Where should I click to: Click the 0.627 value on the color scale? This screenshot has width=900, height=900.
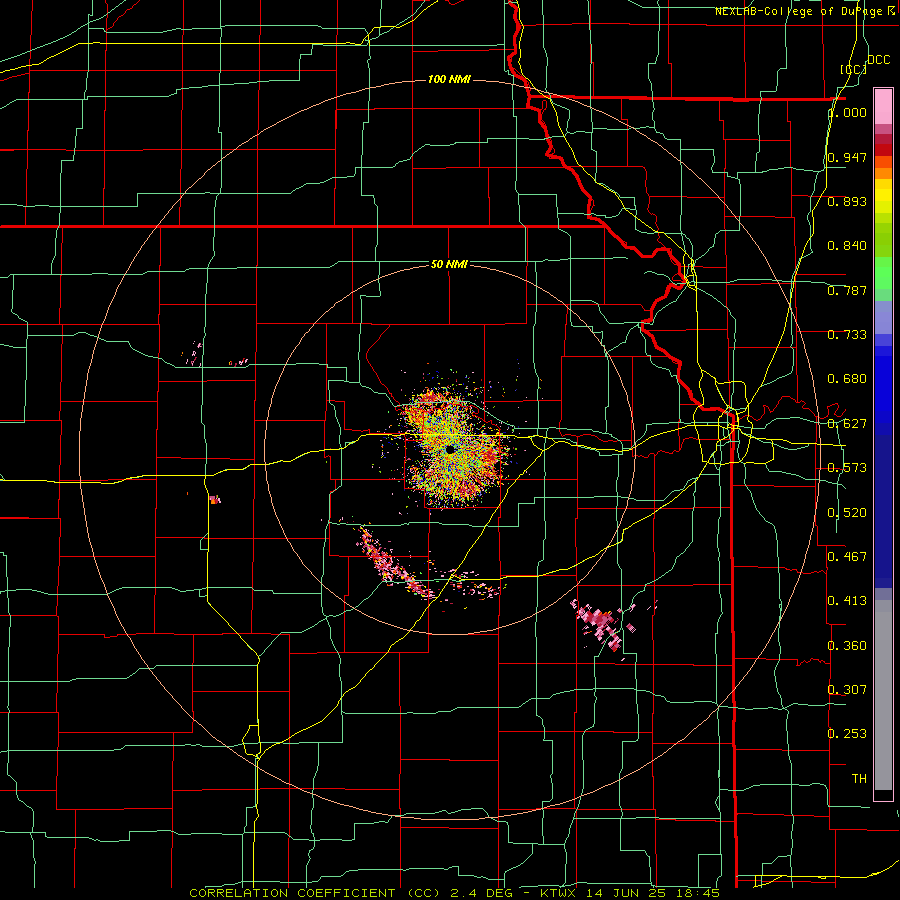point(847,424)
